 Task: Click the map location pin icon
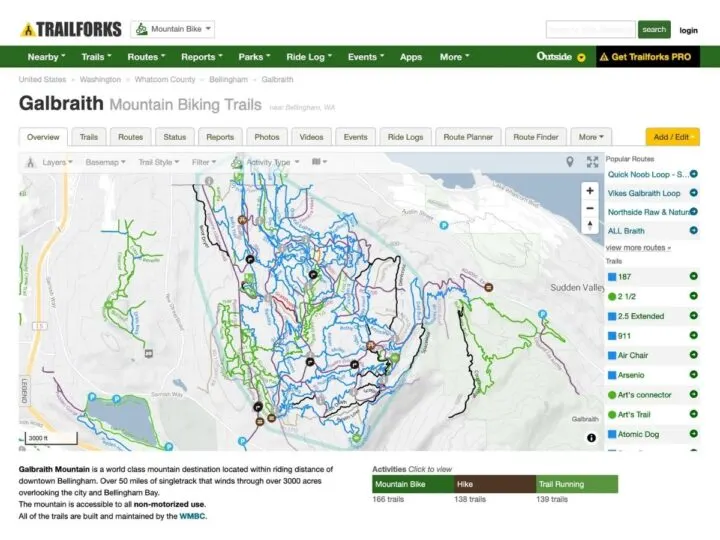[569, 162]
